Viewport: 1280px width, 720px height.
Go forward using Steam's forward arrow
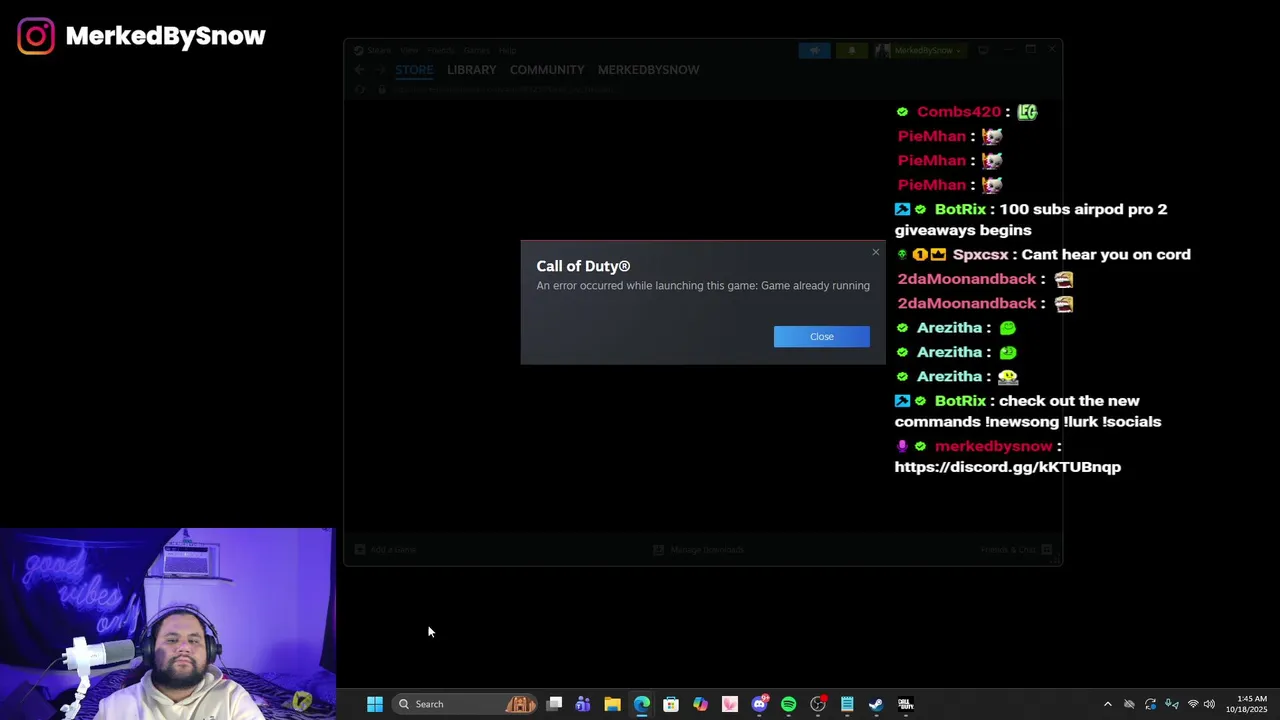(x=381, y=70)
